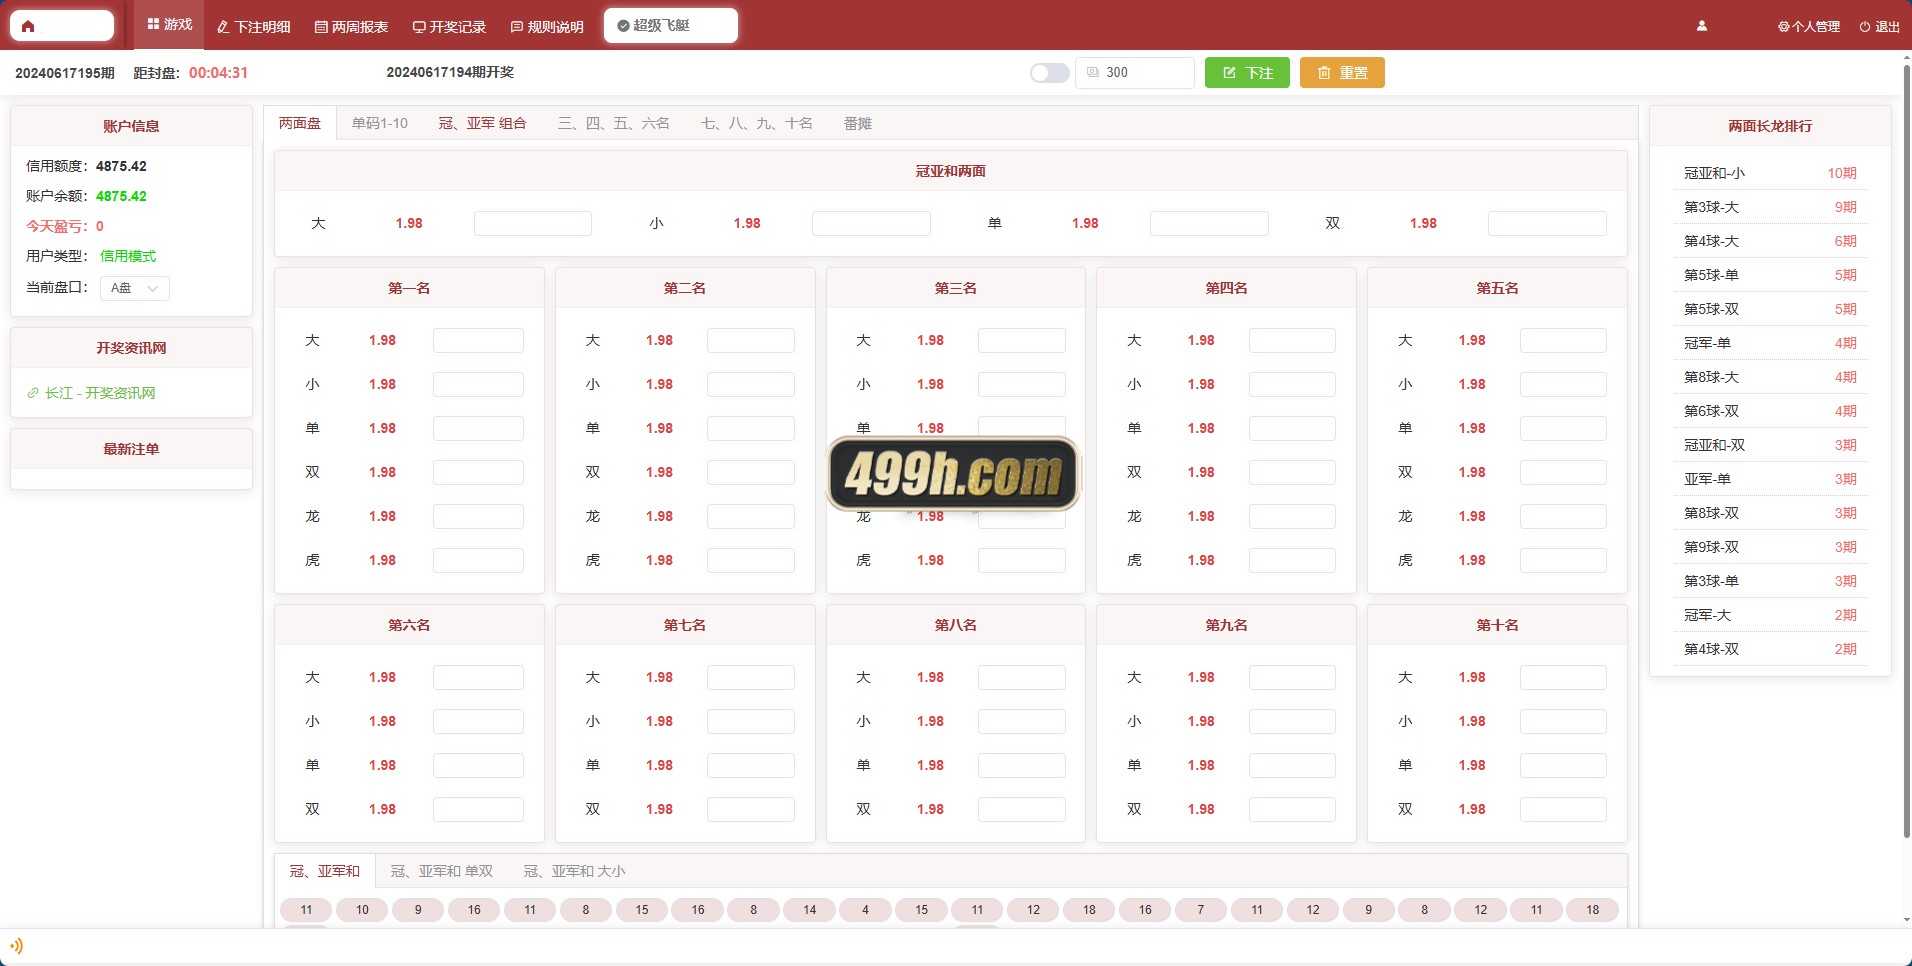
Task: Click 冠亚和两面 双 amount input
Action: coord(1547,223)
